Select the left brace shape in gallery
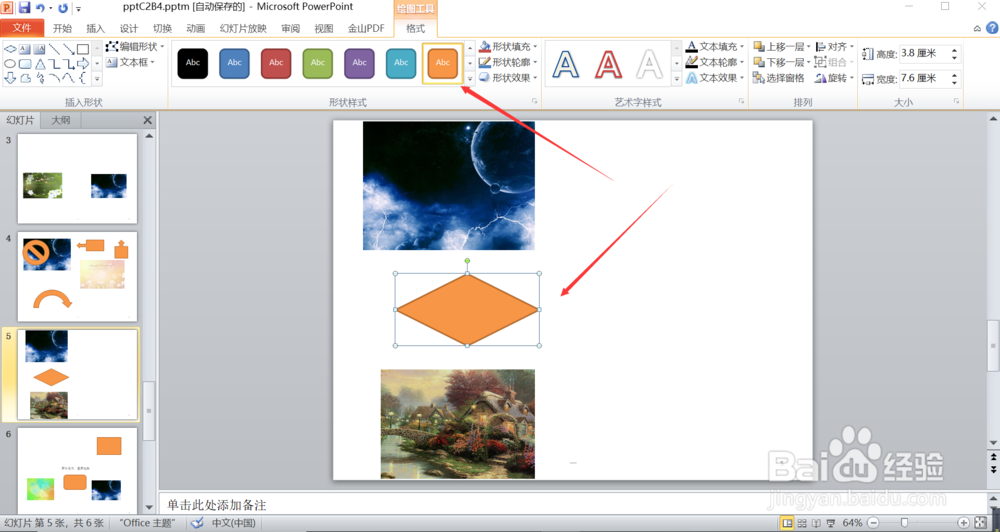This screenshot has width=1000, height=532. [x=82, y=78]
